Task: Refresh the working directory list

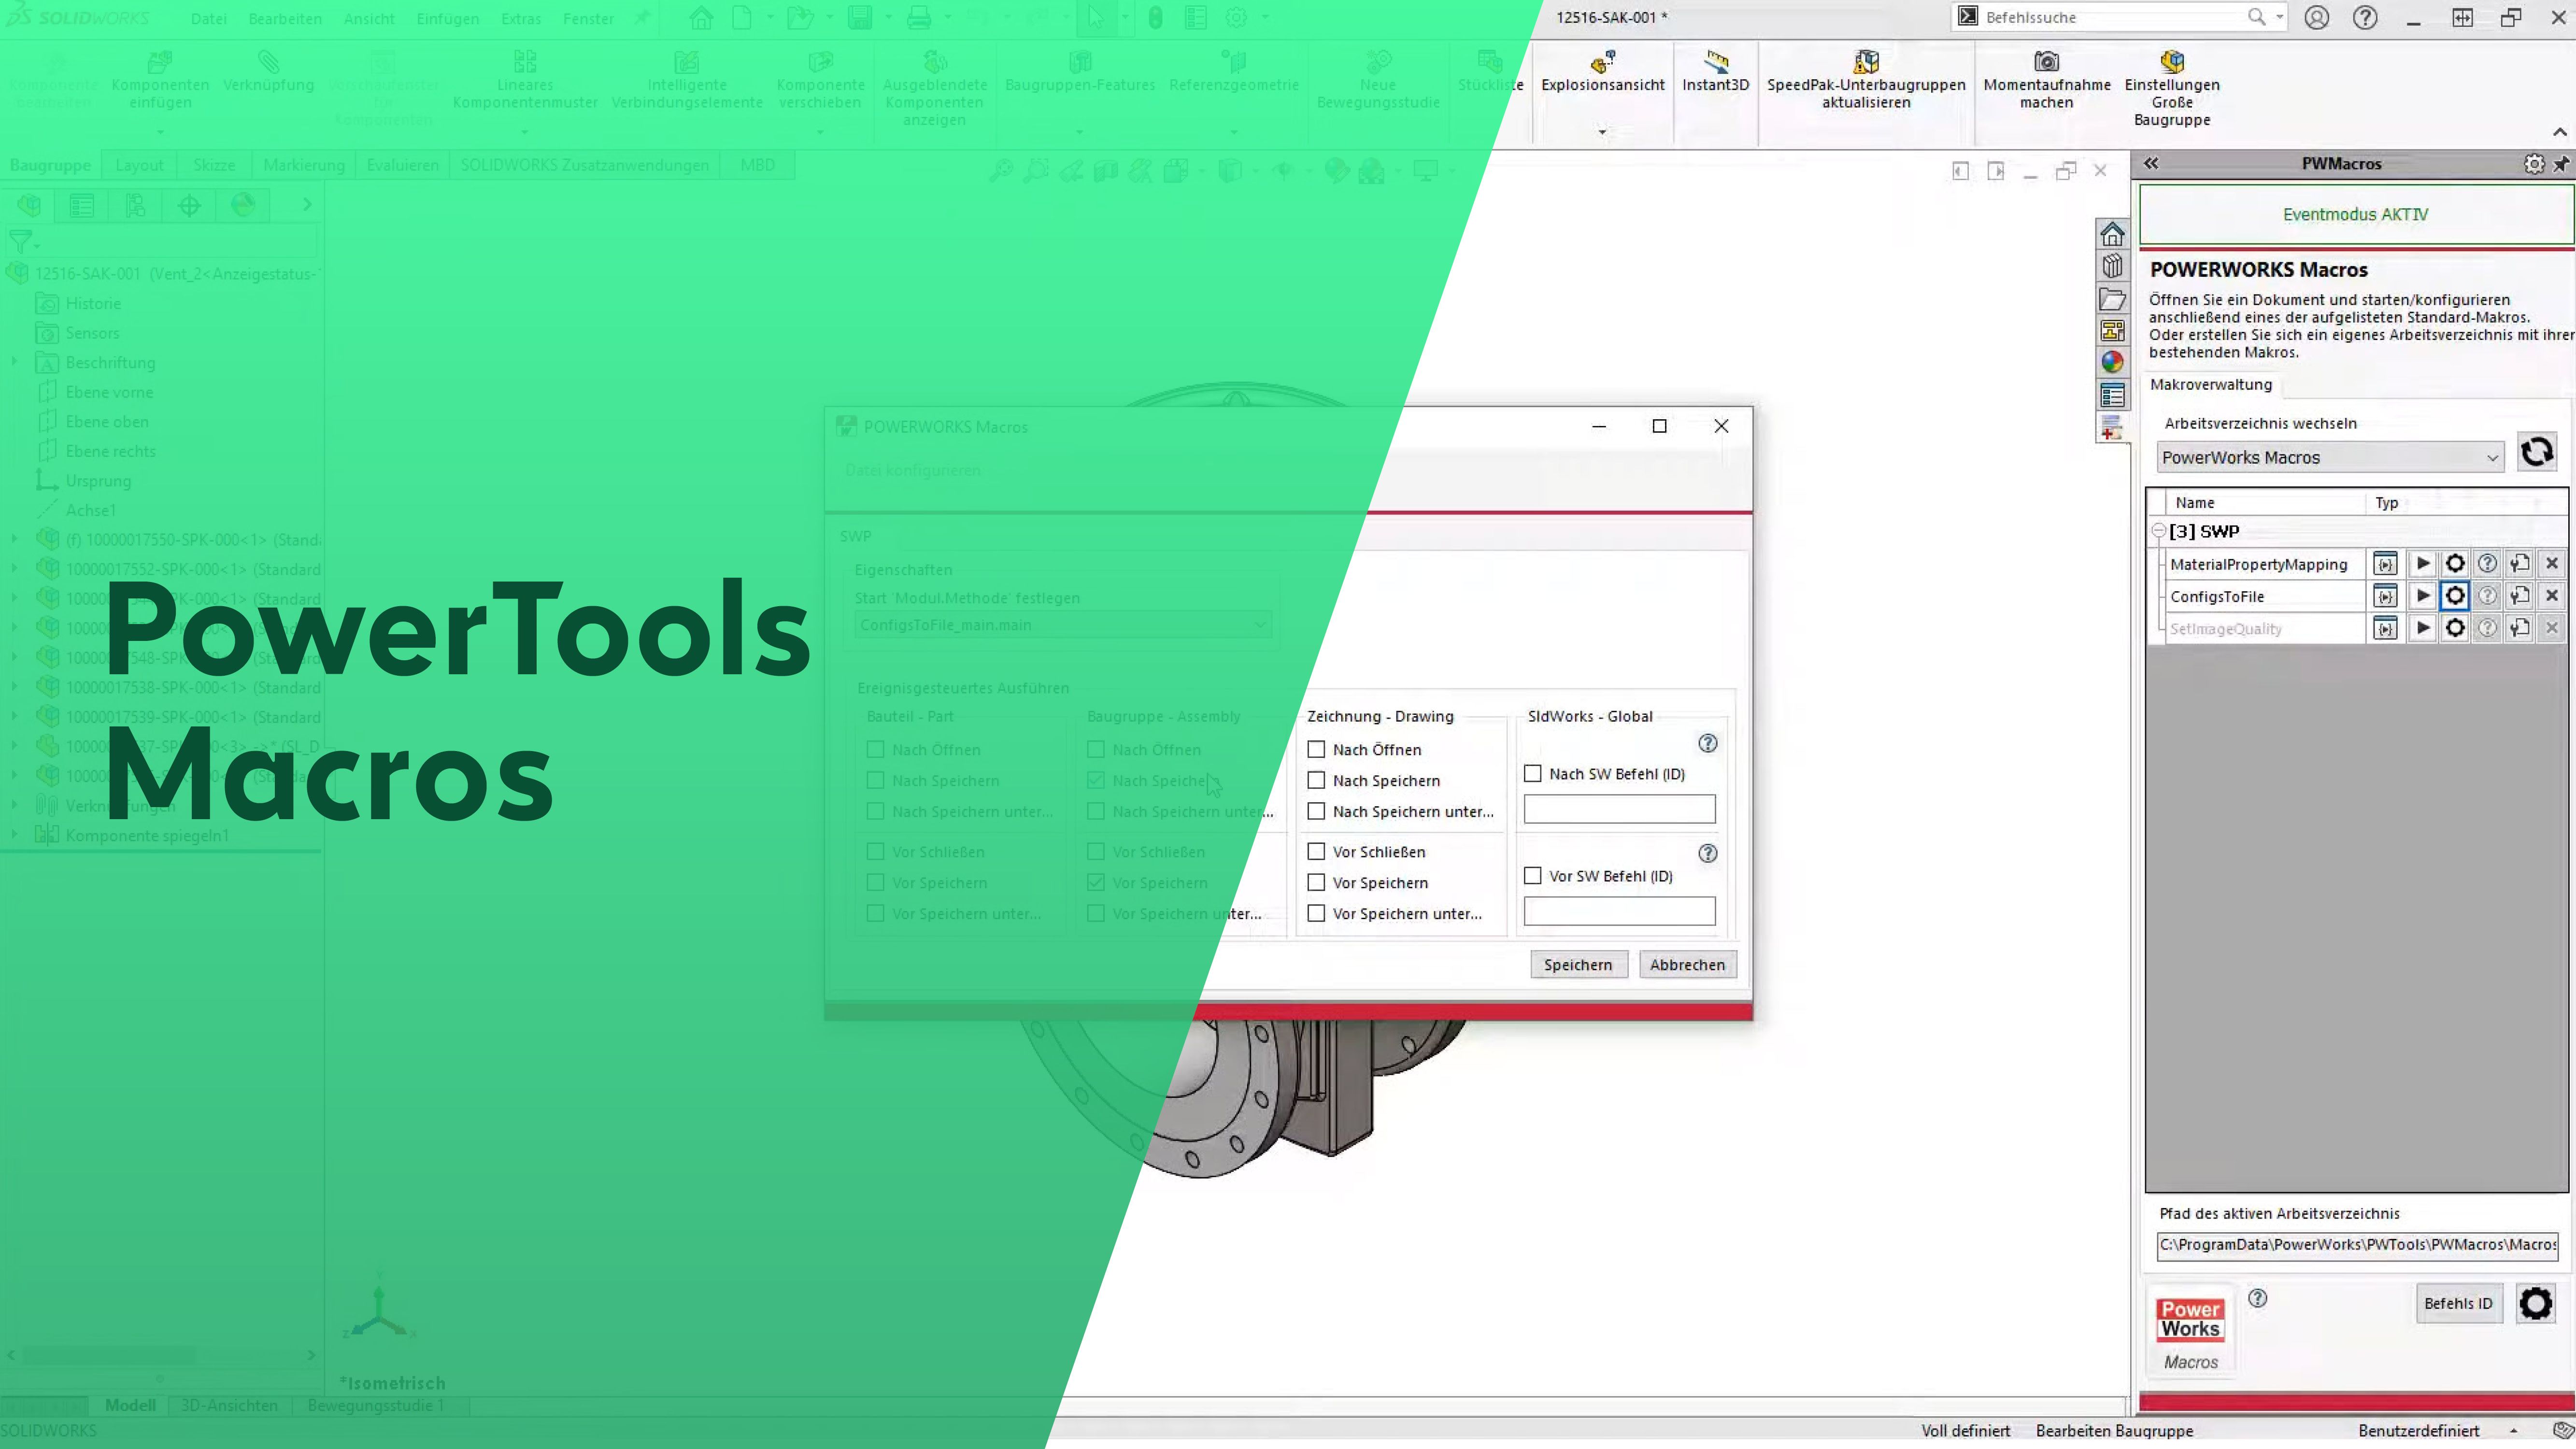Action: [2537, 453]
